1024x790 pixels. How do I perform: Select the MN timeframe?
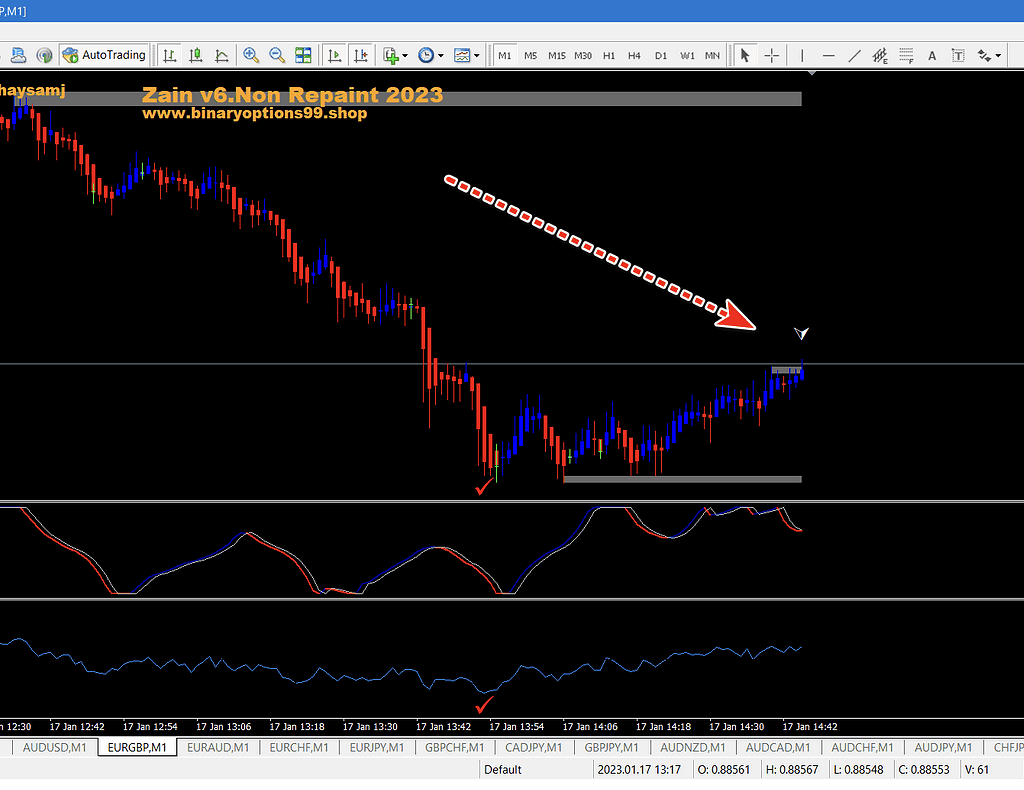click(x=712, y=55)
